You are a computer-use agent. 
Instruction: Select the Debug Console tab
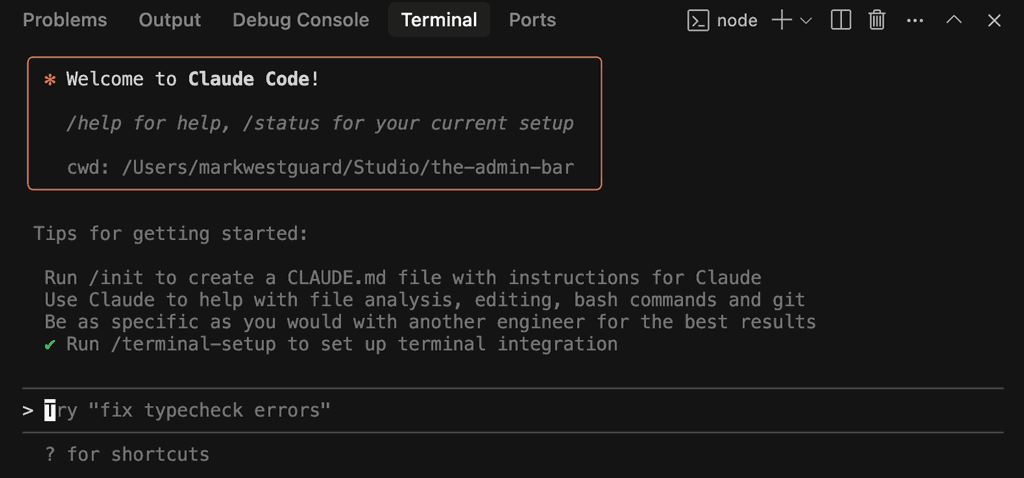pos(300,20)
